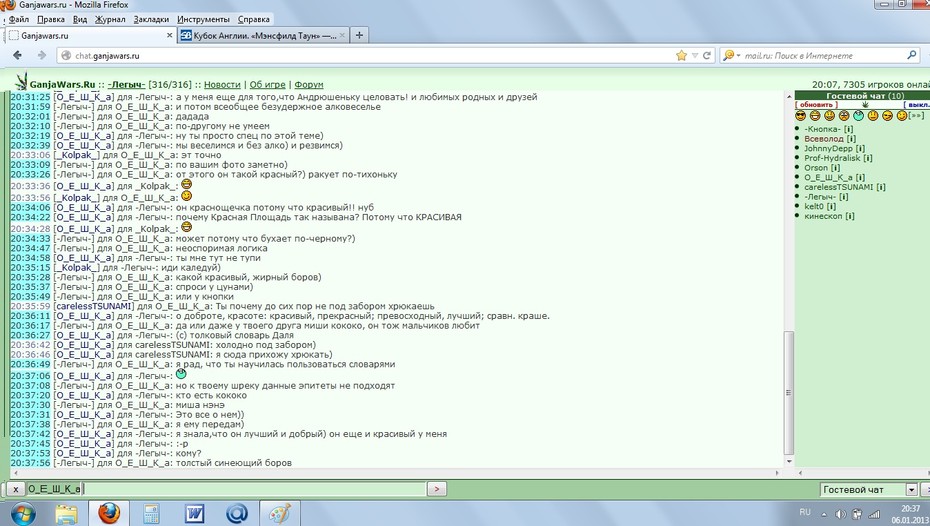Refresh the guest chat user list (обновить)
The width and height of the screenshot is (930, 526).
817,105
